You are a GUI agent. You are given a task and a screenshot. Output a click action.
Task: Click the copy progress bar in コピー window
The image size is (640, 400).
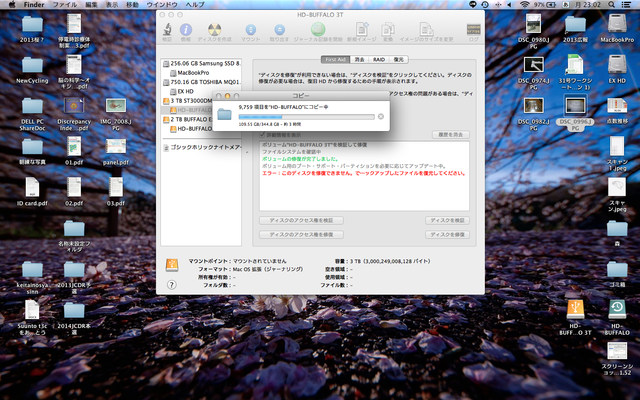307,117
